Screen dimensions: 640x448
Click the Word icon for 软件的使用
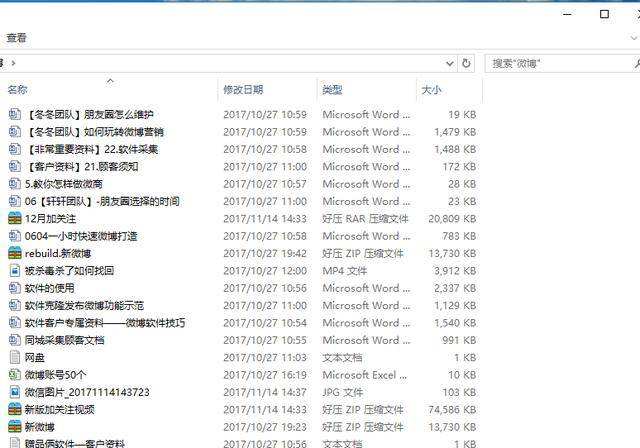14,288
